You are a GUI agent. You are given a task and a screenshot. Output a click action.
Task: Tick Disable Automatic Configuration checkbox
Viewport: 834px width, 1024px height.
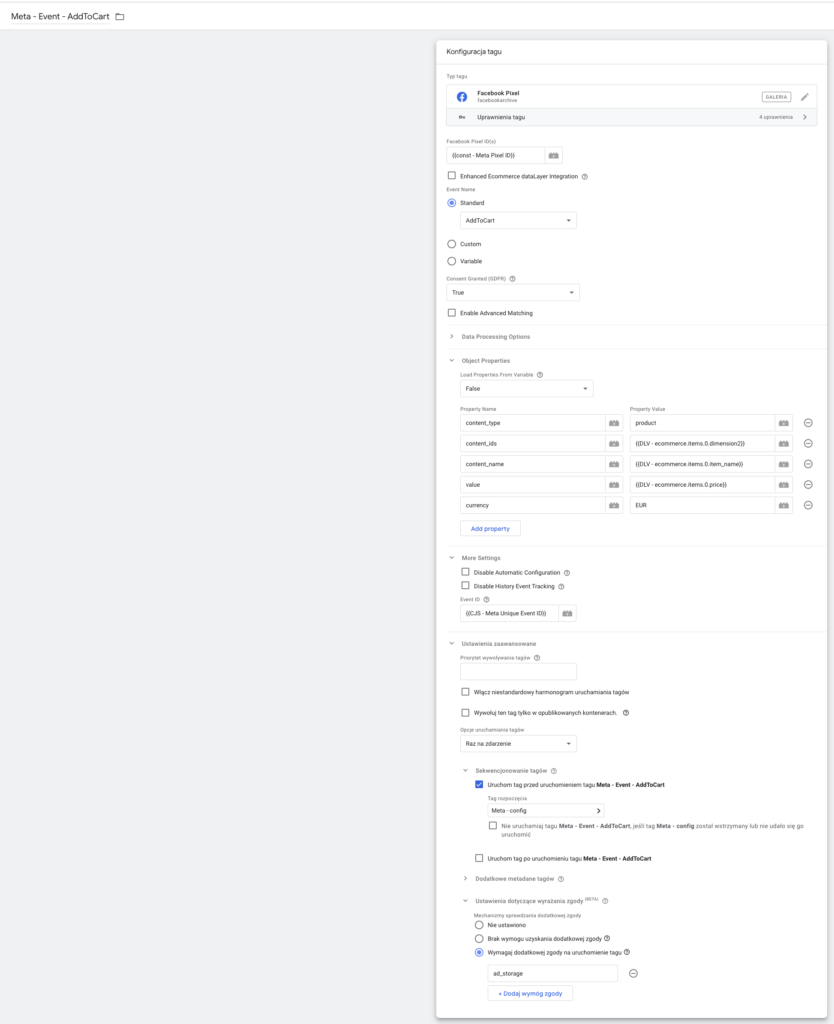pos(465,572)
